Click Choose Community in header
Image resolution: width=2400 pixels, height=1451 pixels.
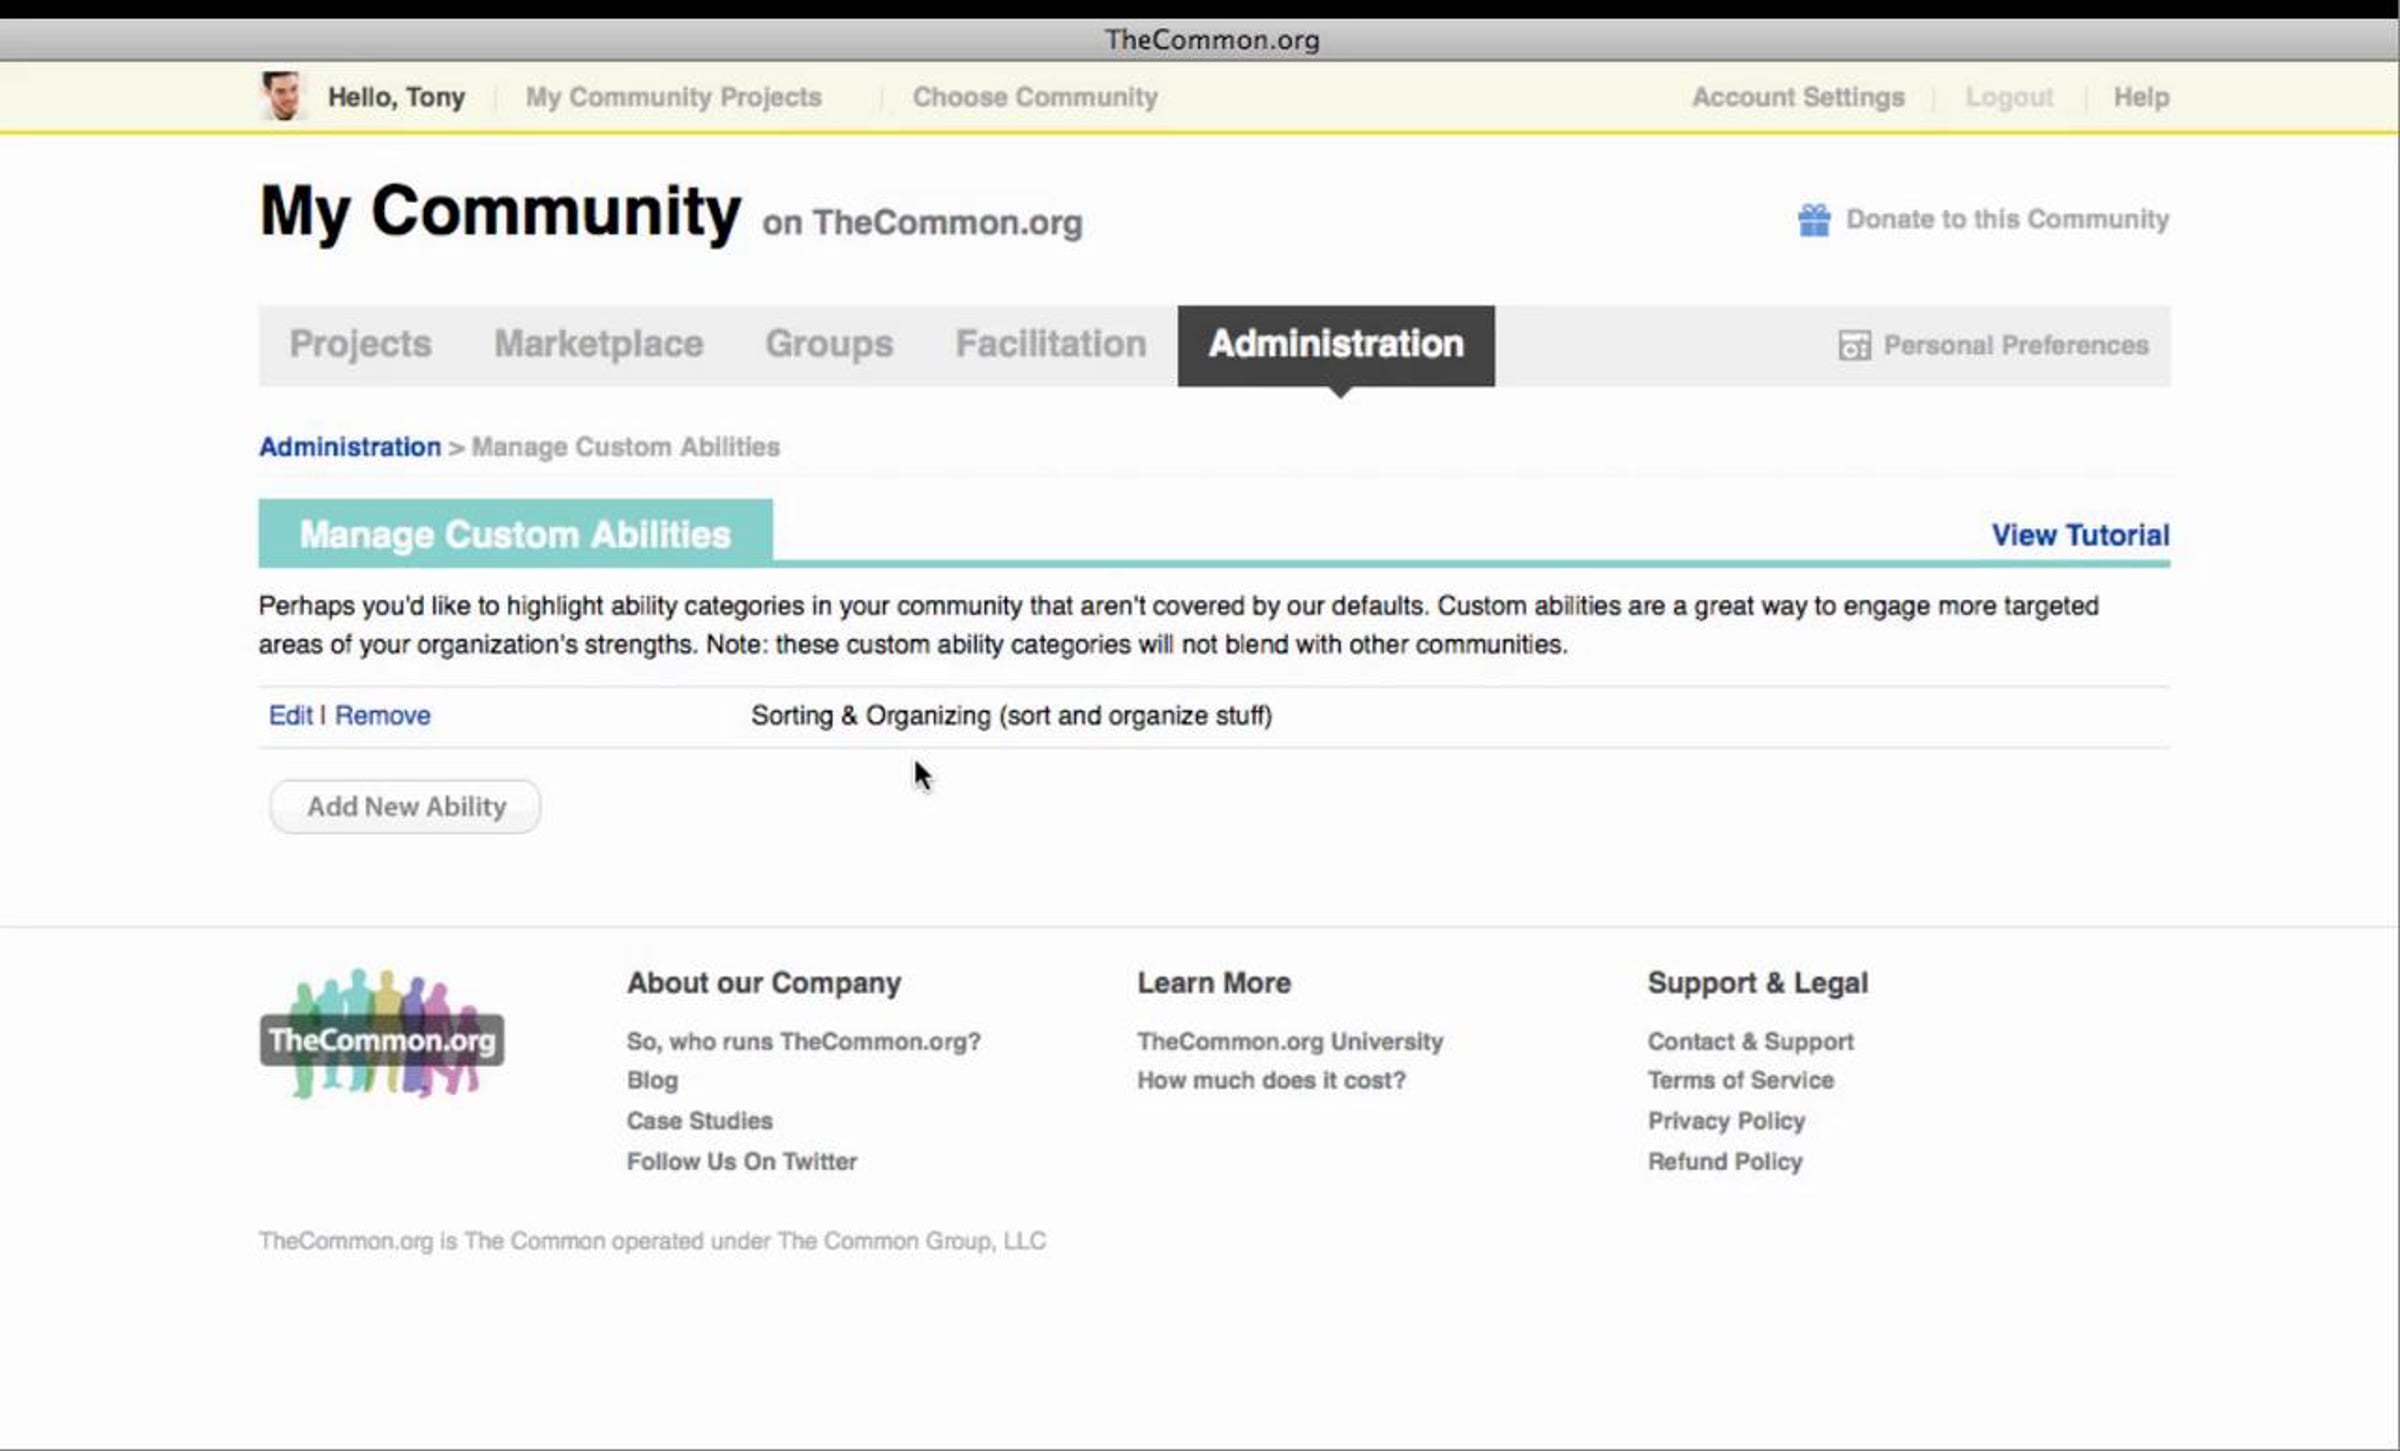[x=1034, y=97]
